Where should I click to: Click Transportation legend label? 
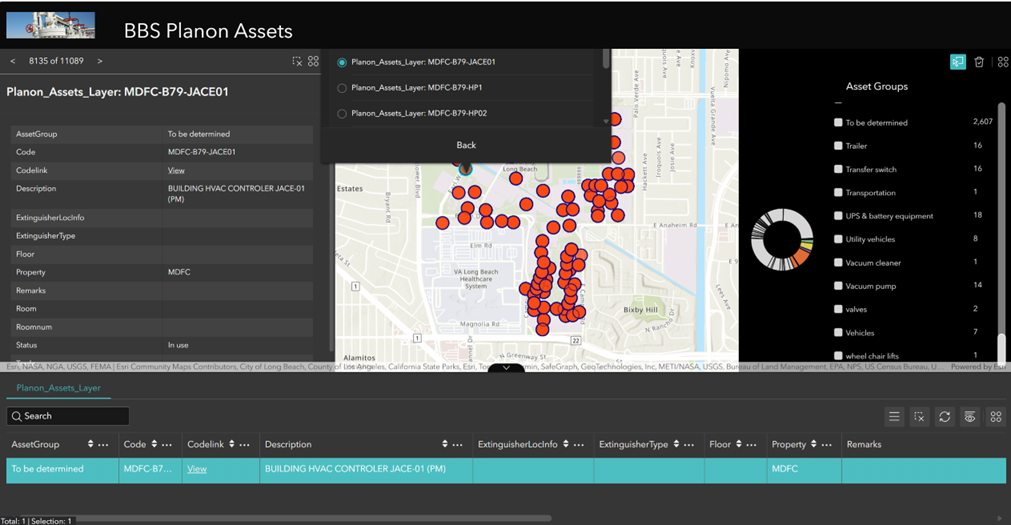coord(870,193)
